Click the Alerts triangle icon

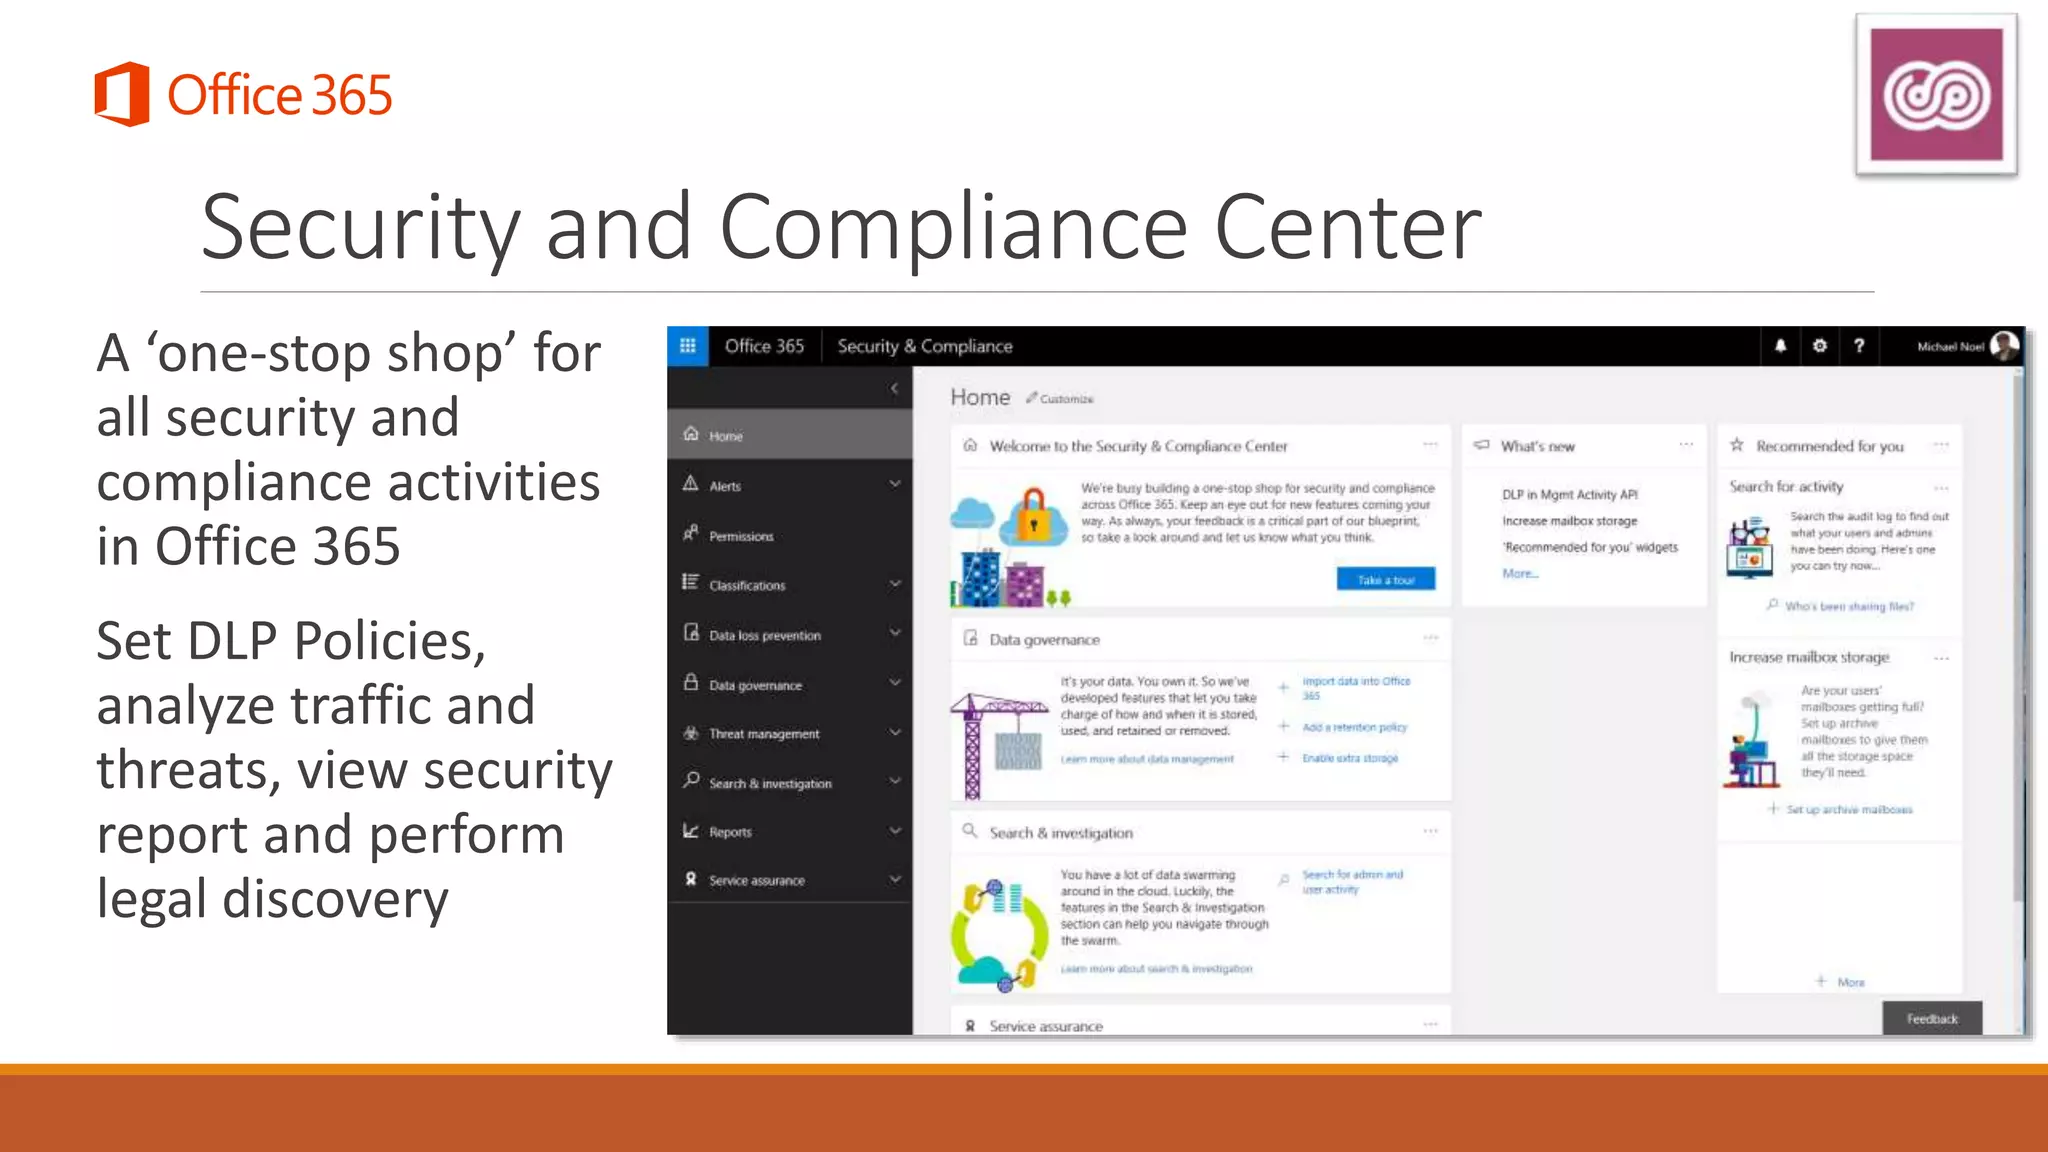[x=691, y=484]
